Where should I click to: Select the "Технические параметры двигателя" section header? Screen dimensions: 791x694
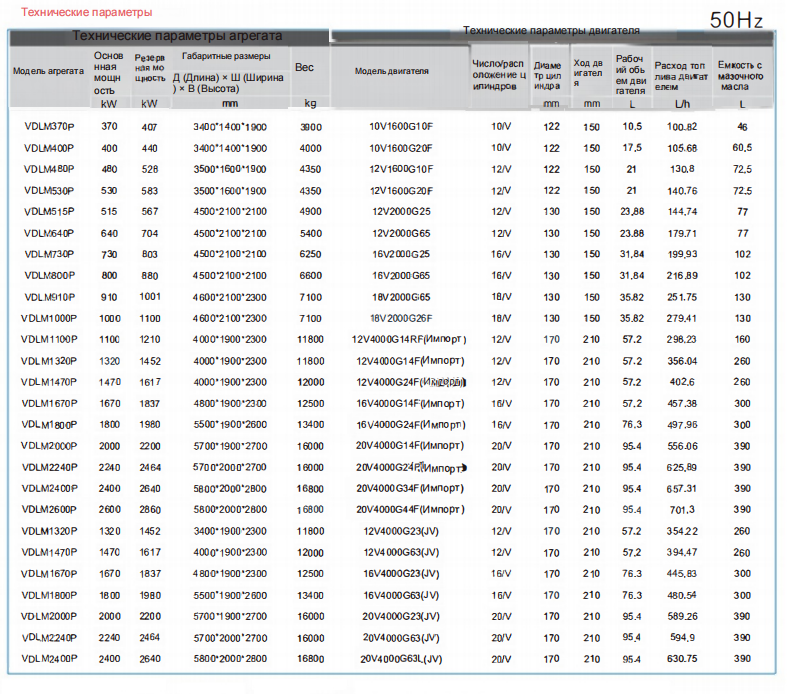[x=552, y=31]
